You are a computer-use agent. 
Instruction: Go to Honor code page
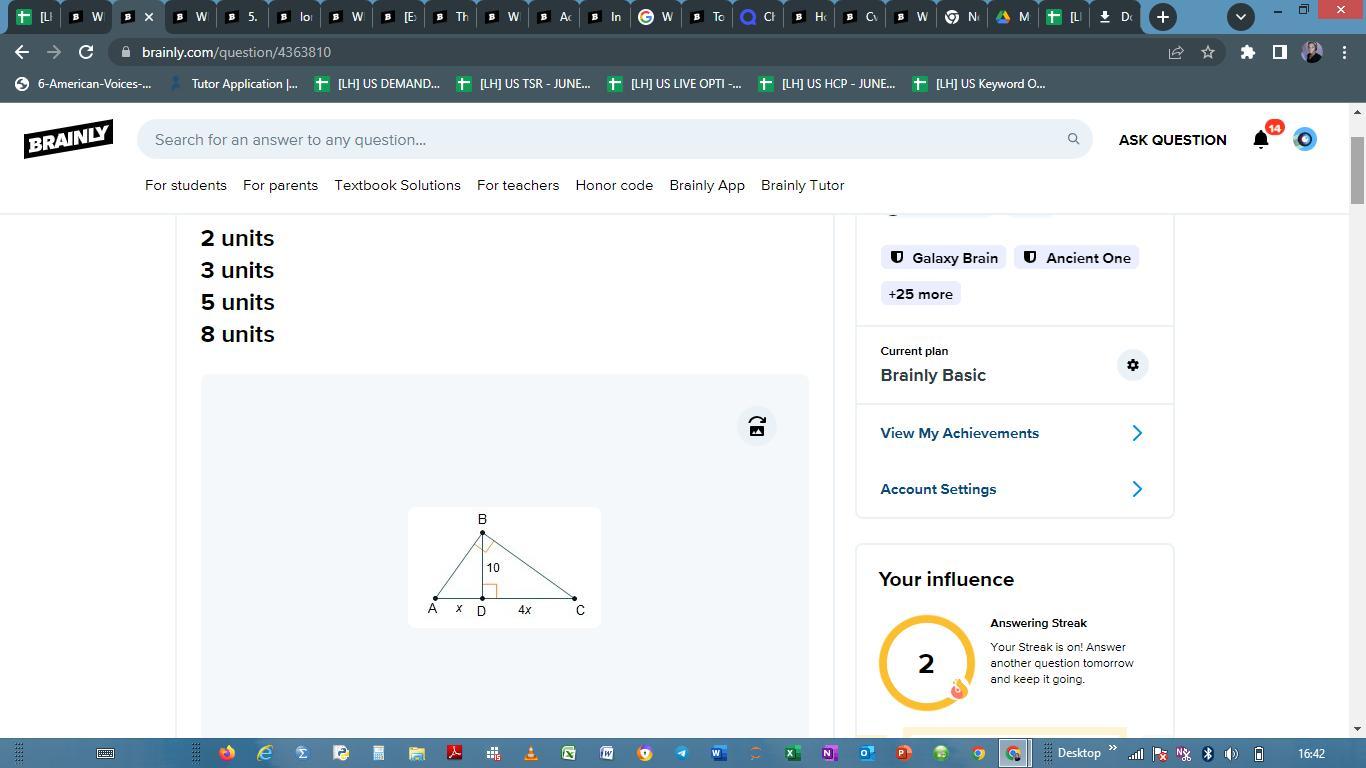[614, 185]
